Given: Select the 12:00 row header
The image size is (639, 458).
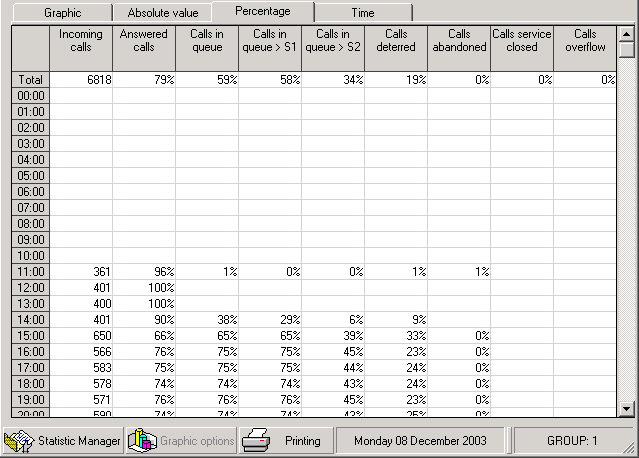Looking at the screenshot, I should point(31,288).
